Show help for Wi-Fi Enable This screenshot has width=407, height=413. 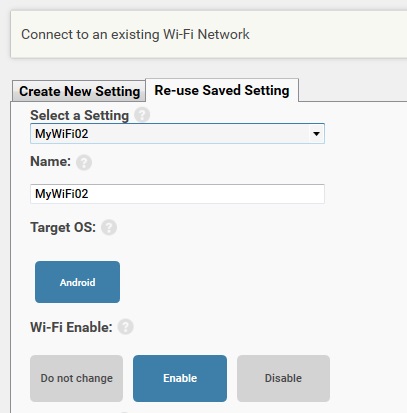tap(126, 327)
